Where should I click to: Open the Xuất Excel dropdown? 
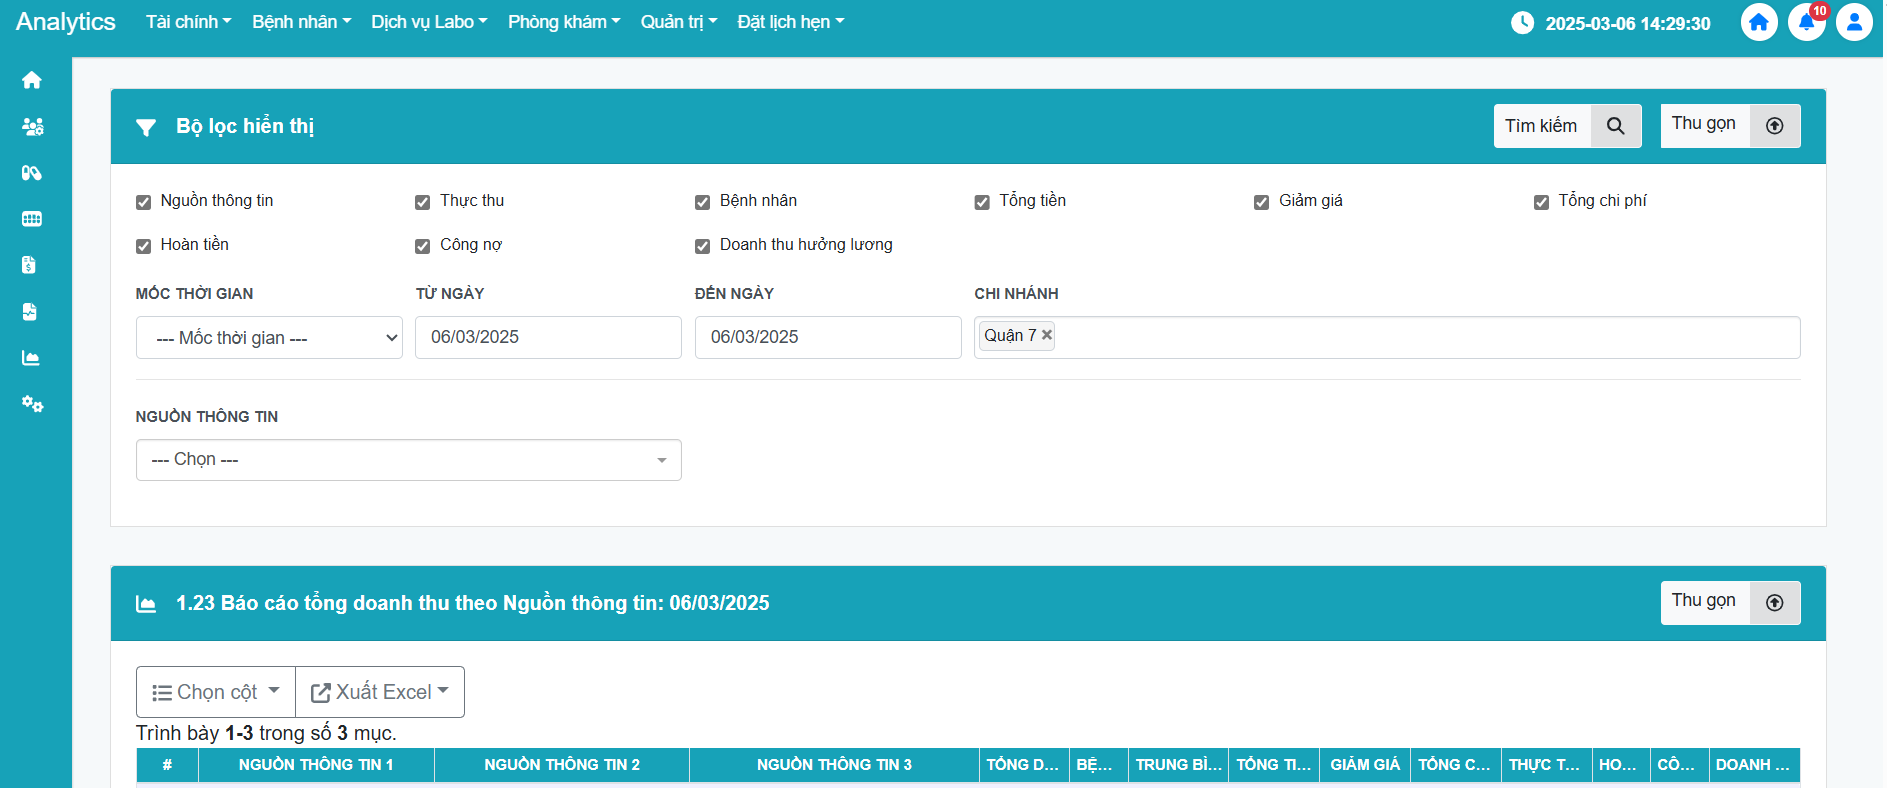click(380, 692)
